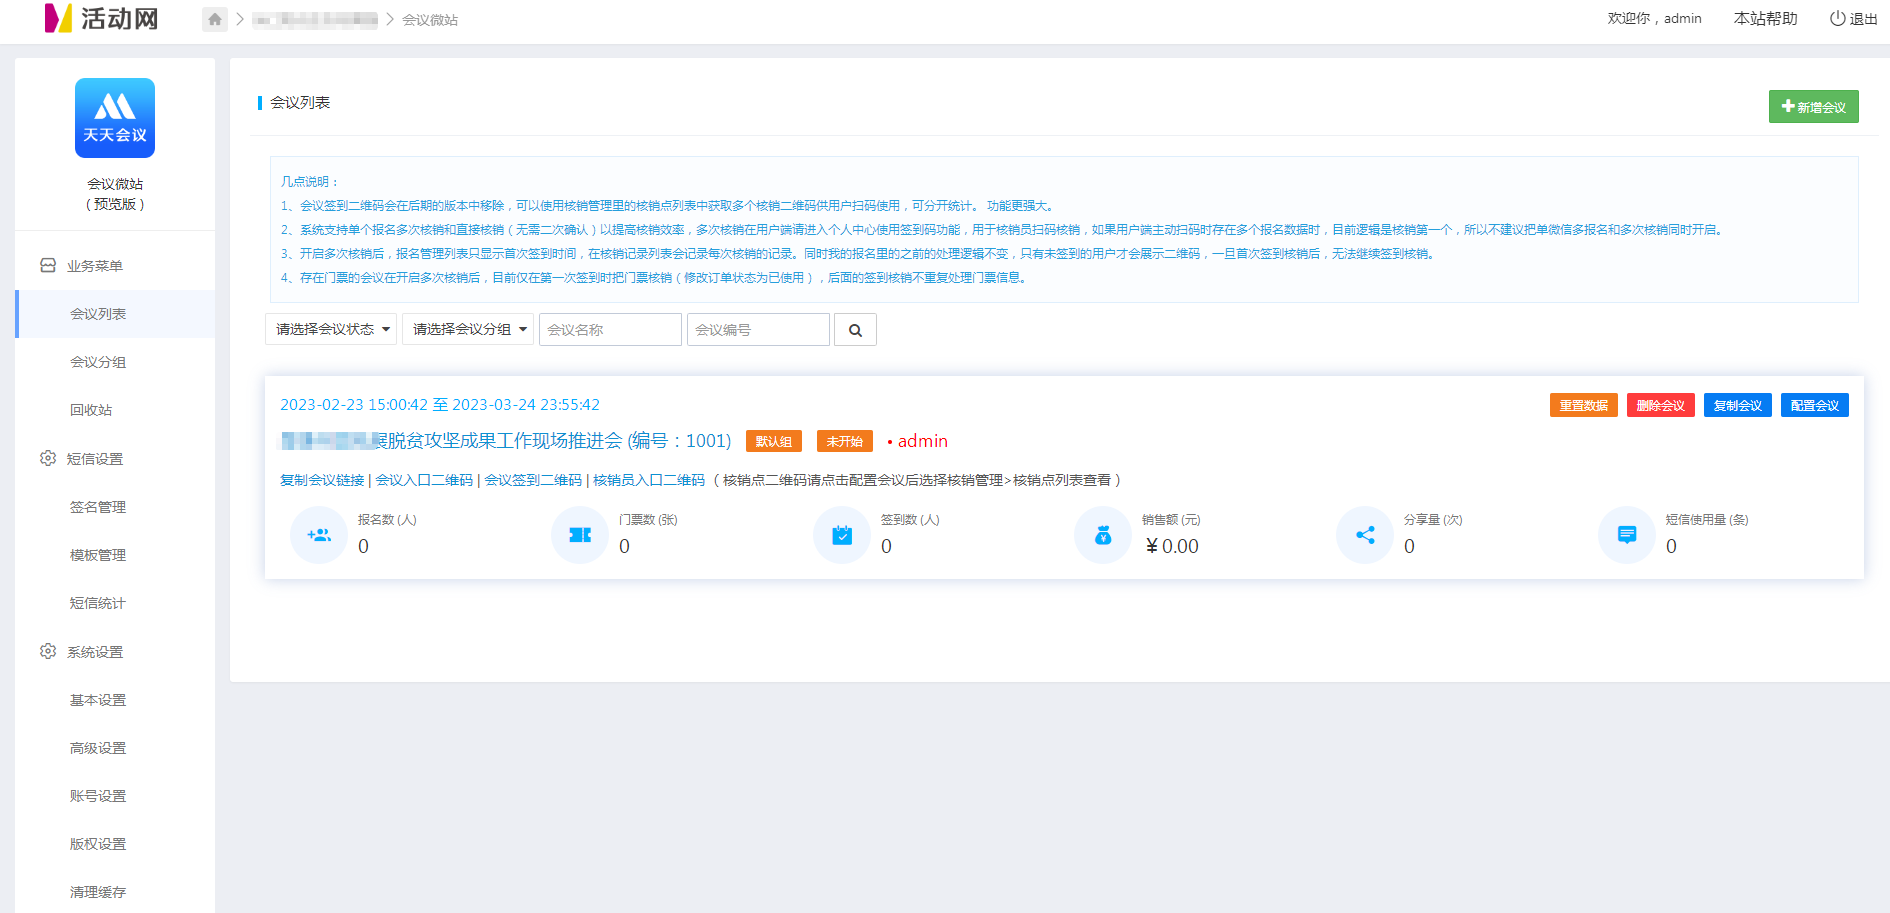Open the 请选择会议分组 dropdown
The image size is (1890, 913).
(467, 329)
